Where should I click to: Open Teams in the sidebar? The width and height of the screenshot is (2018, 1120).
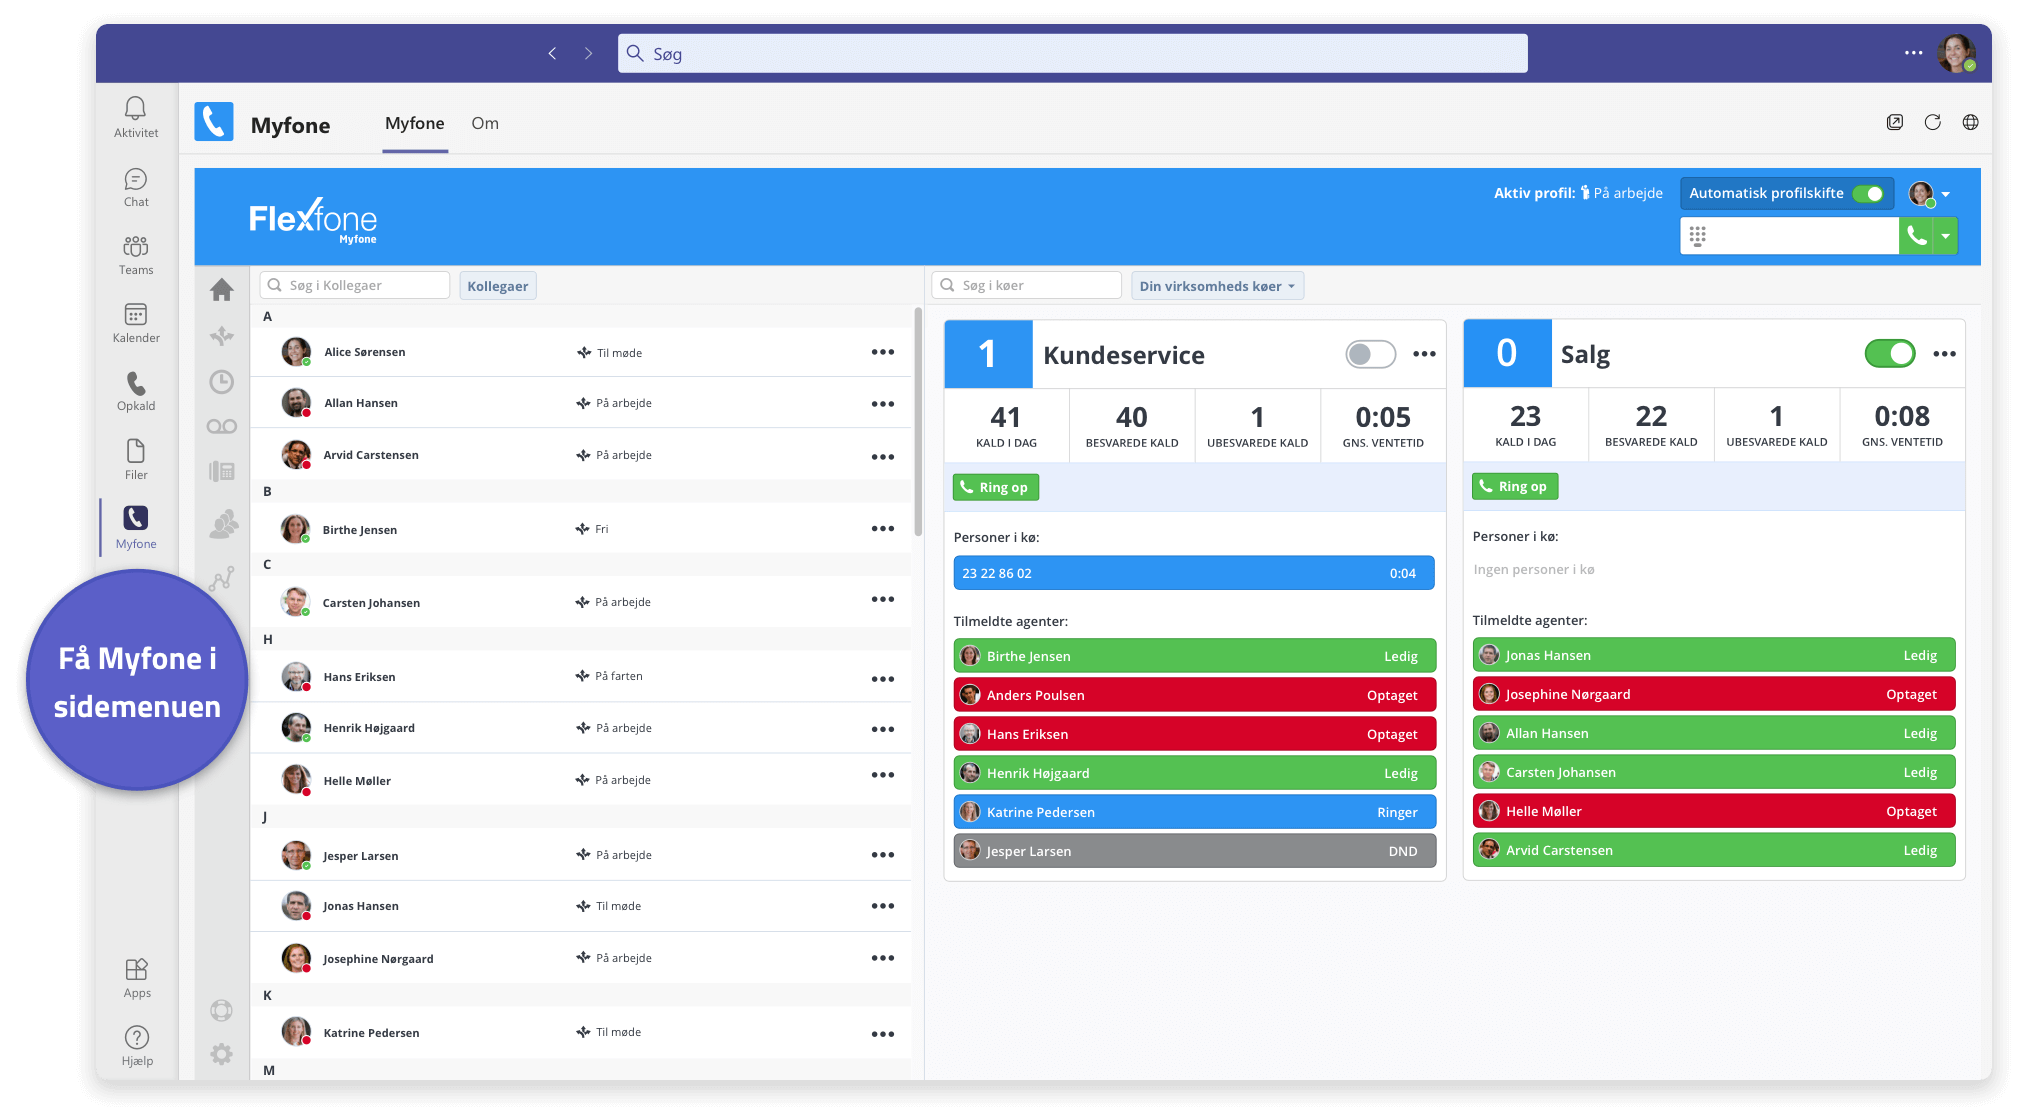pos(136,255)
